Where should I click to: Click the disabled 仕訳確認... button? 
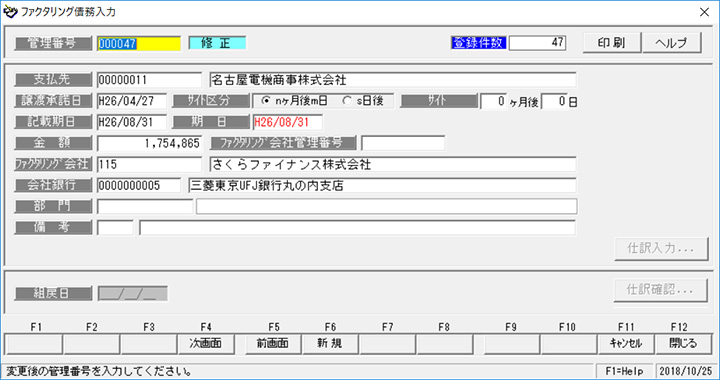[x=660, y=290]
